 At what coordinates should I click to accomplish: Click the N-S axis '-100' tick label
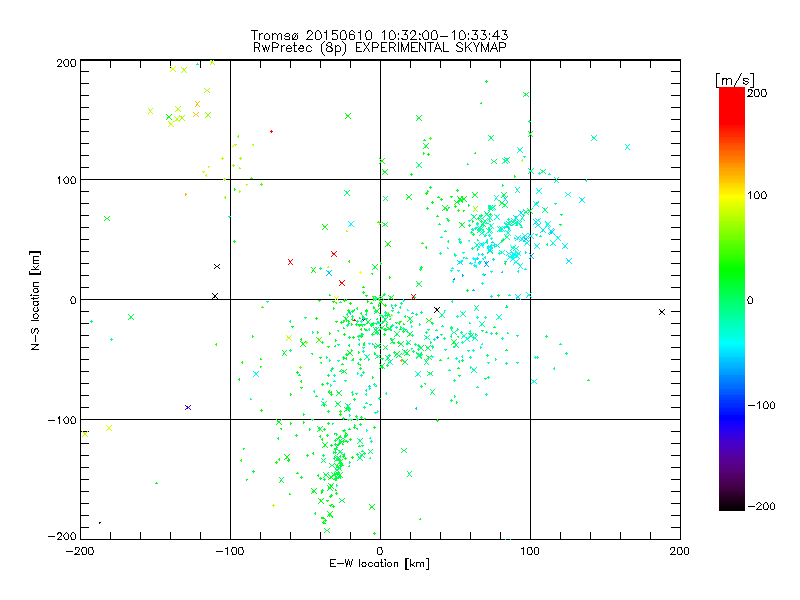[x=62, y=420]
